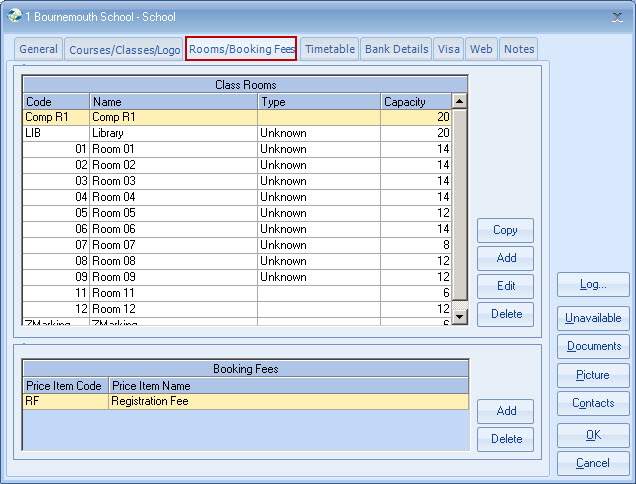Go to the Bank Details tab
Screen dimensions: 636x484
pos(396,49)
